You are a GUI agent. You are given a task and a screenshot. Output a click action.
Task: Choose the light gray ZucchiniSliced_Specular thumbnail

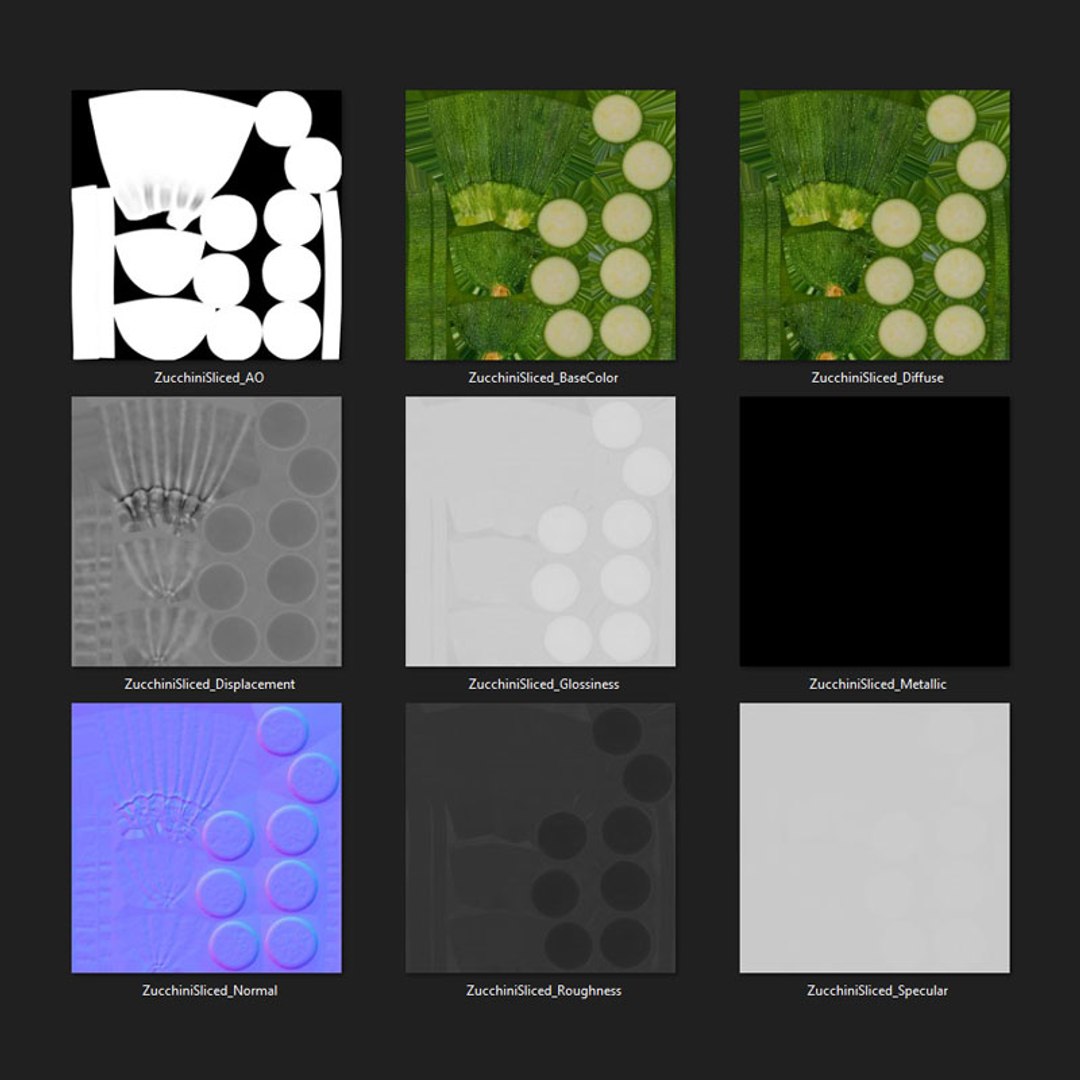pos(875,838)
